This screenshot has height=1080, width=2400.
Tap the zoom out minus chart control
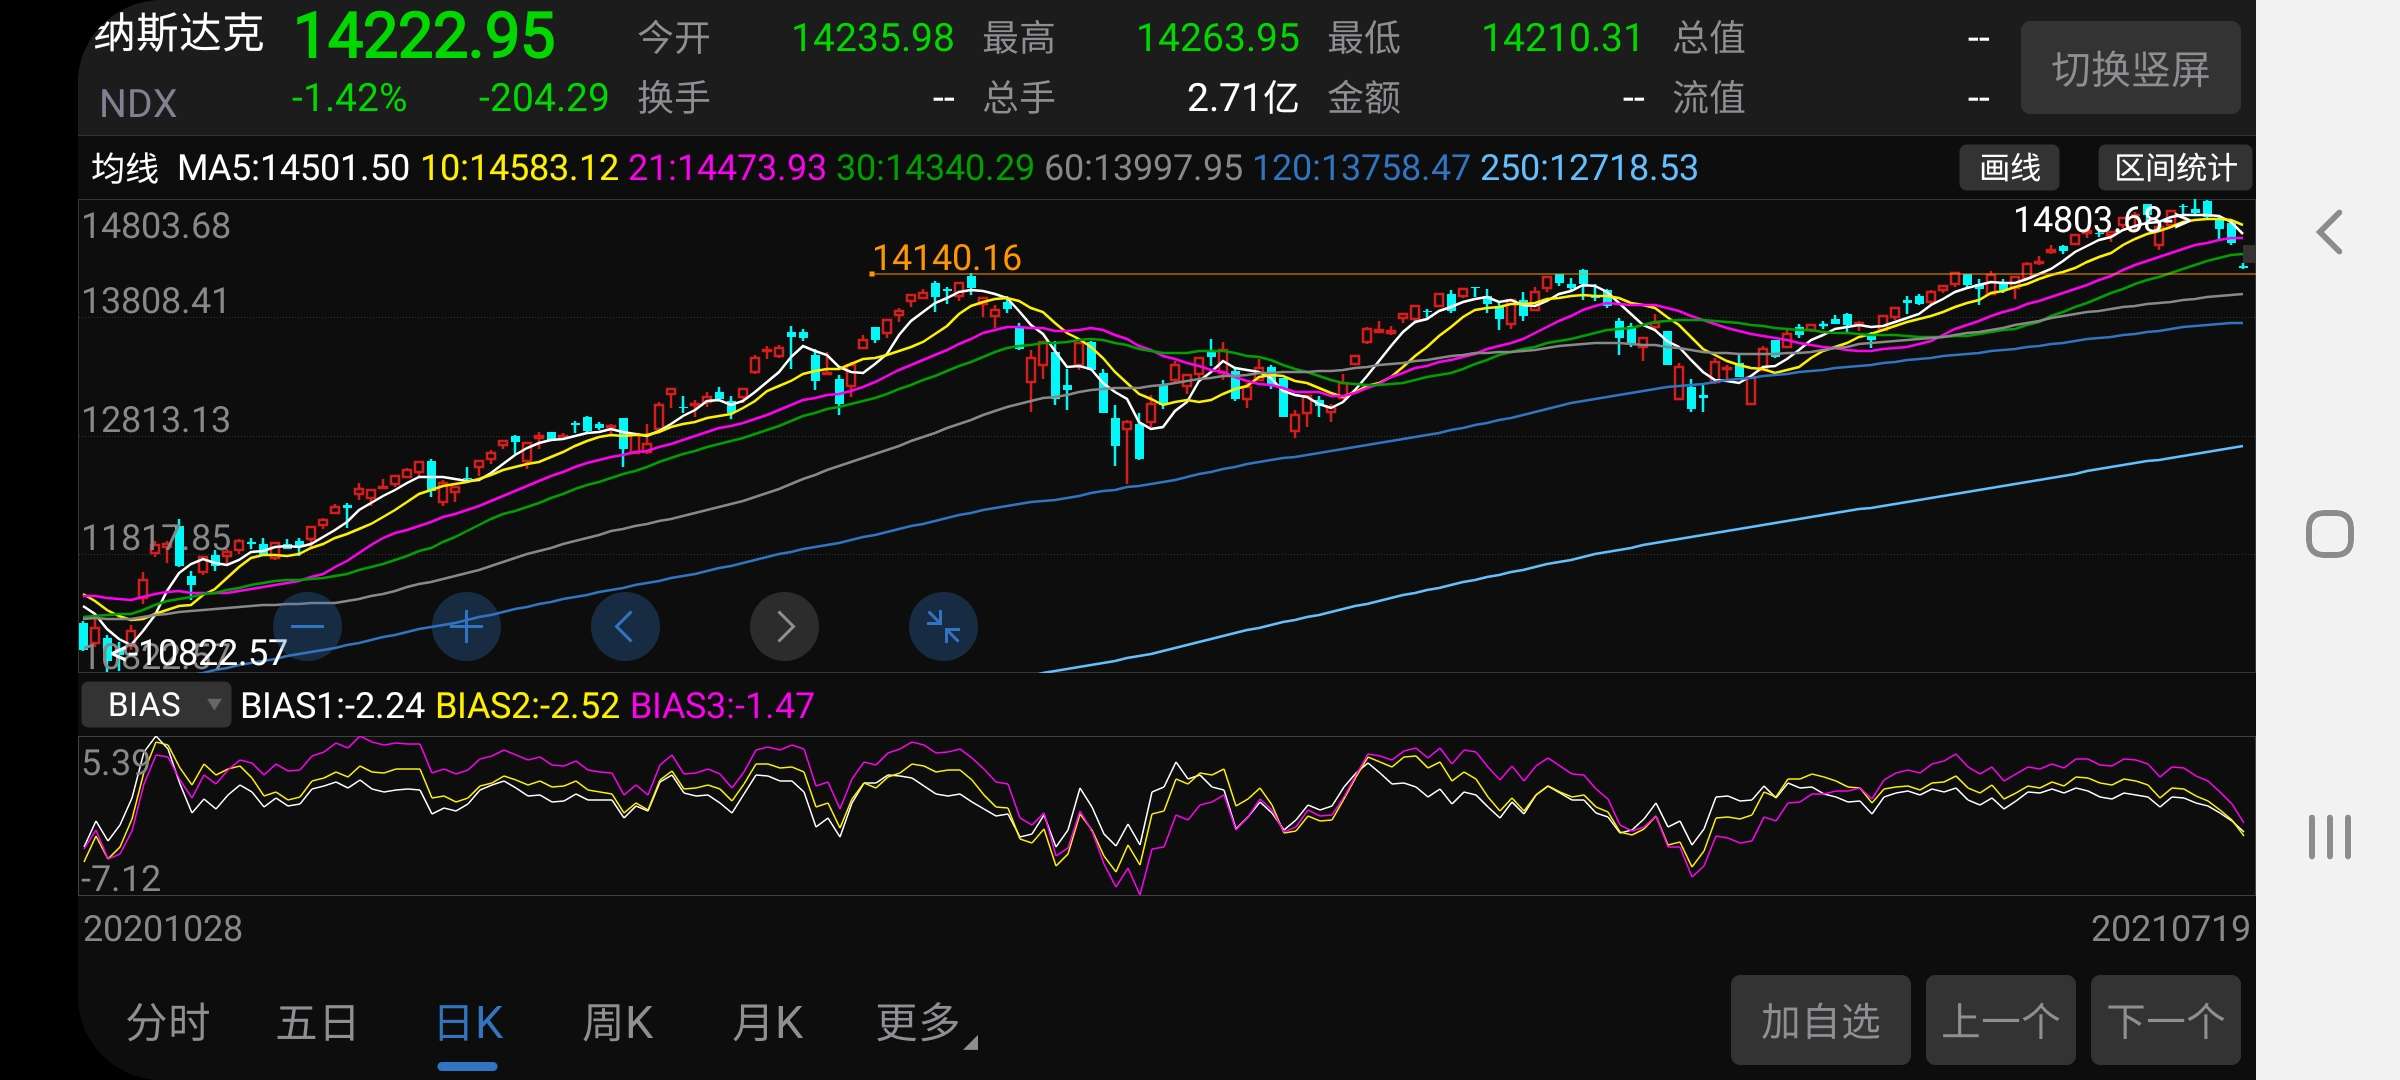(307, 627)
